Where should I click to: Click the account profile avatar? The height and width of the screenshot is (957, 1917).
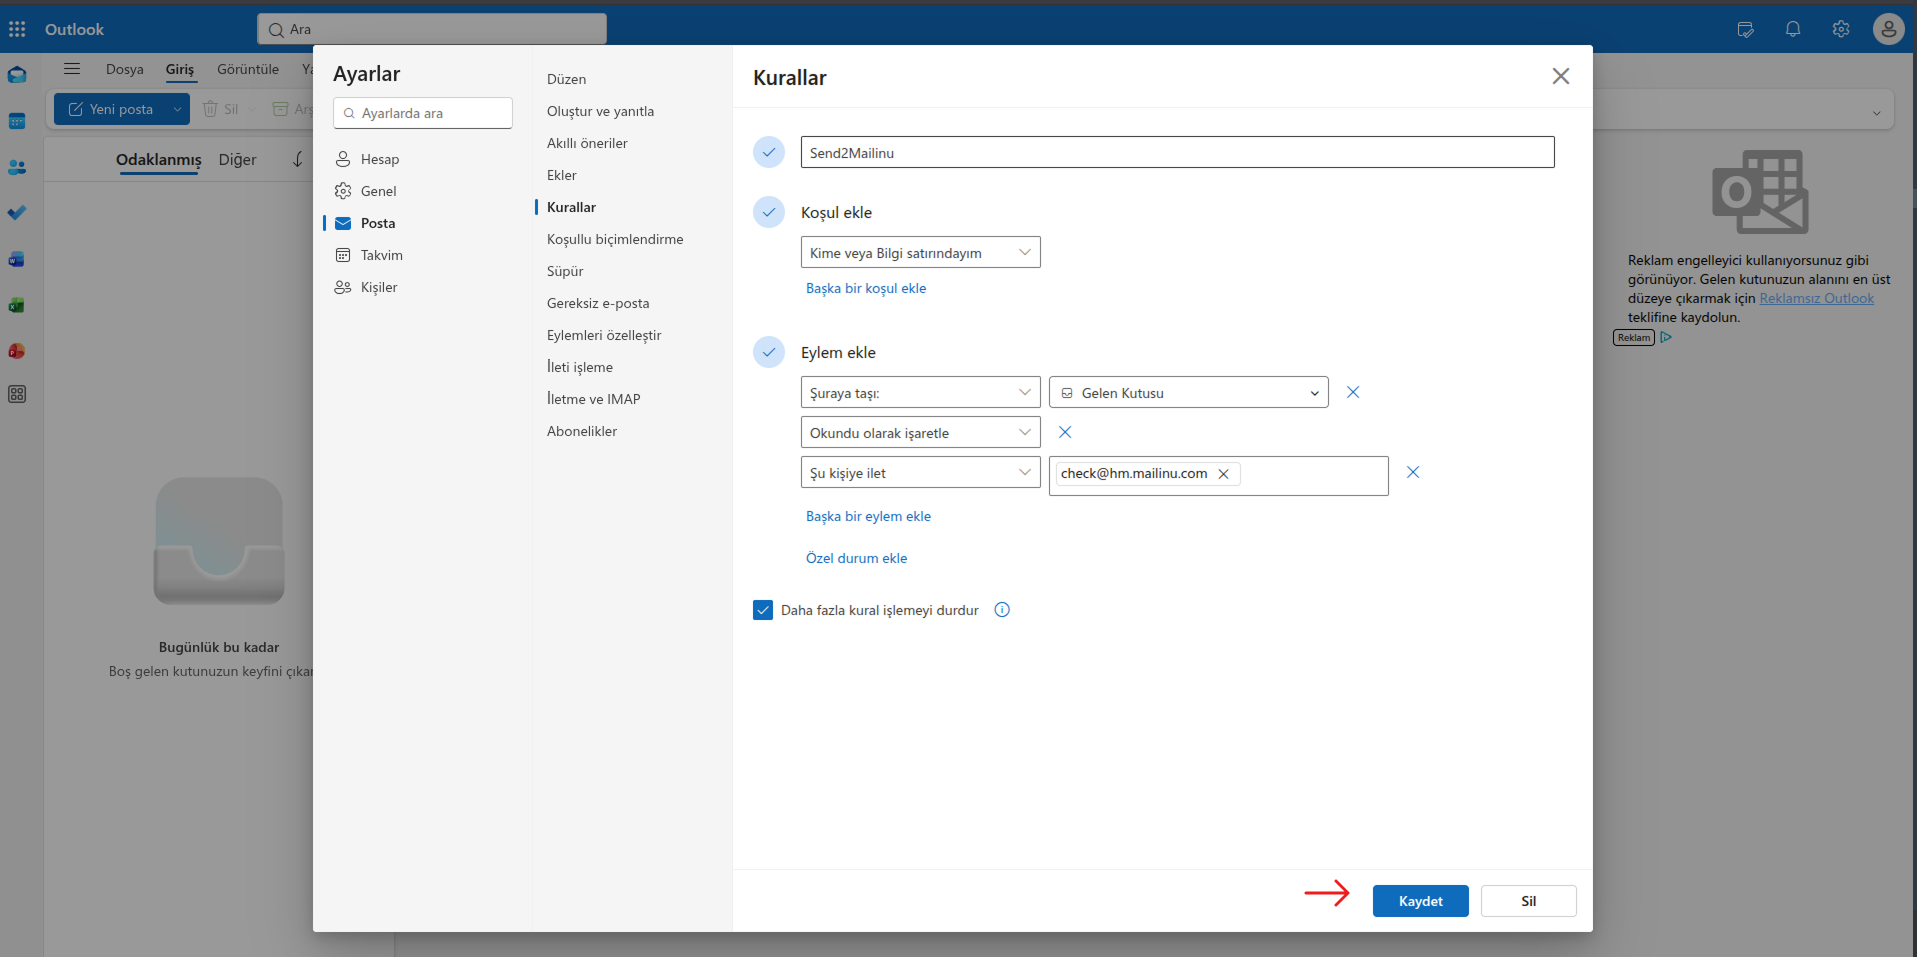[1888, 29]
